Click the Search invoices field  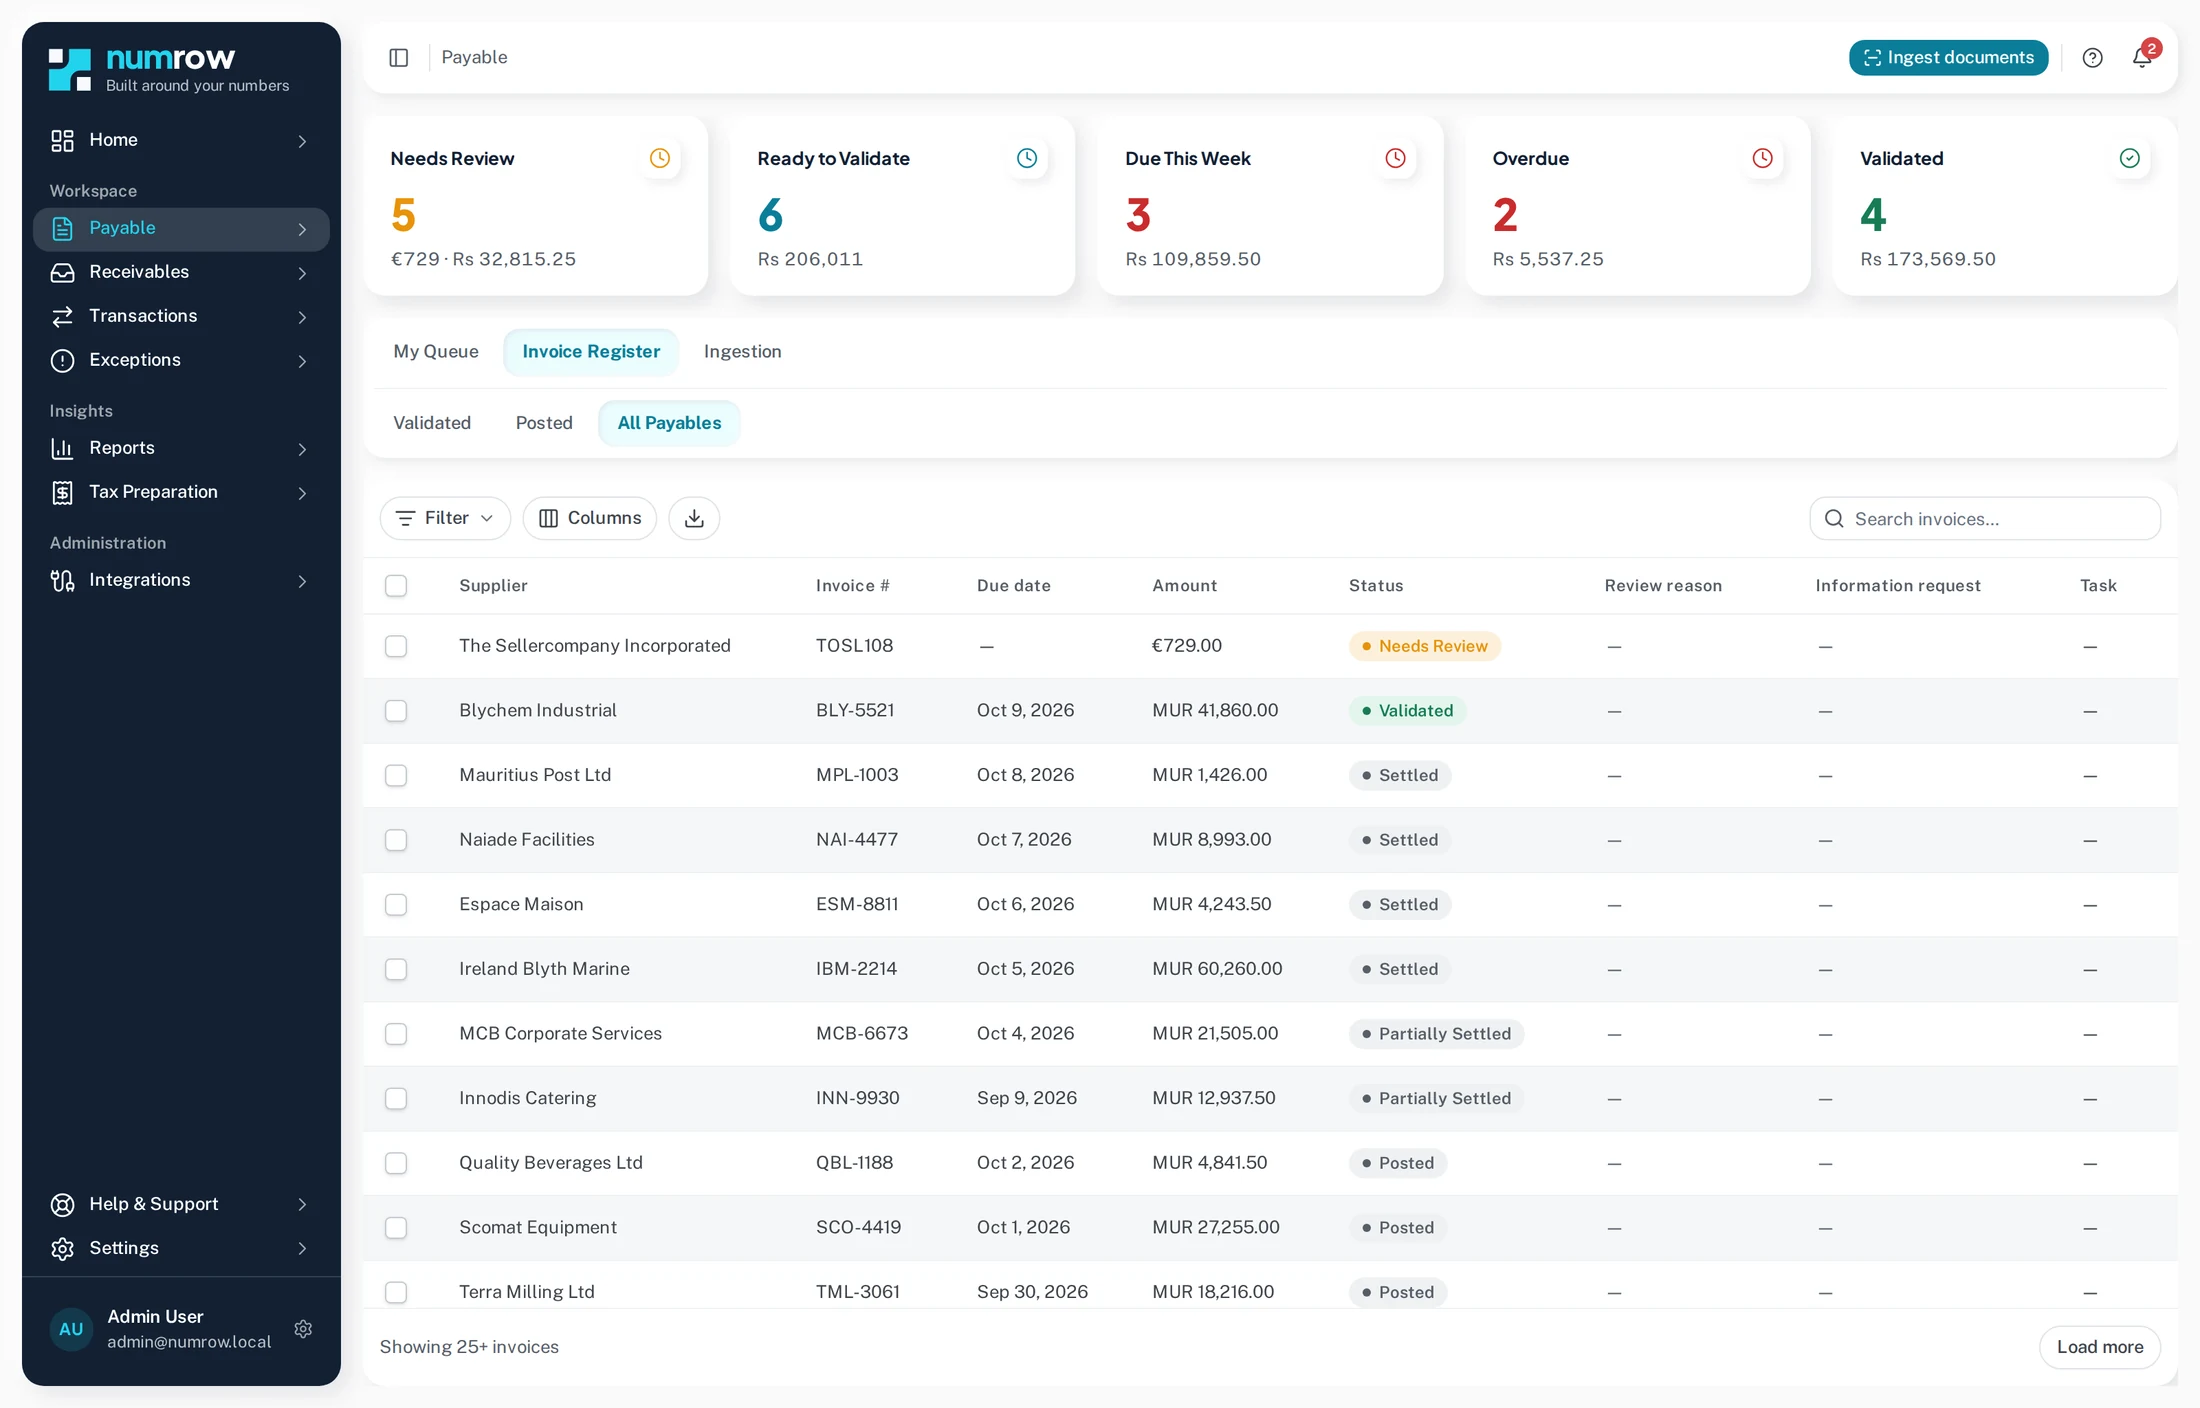(1985, 519)
